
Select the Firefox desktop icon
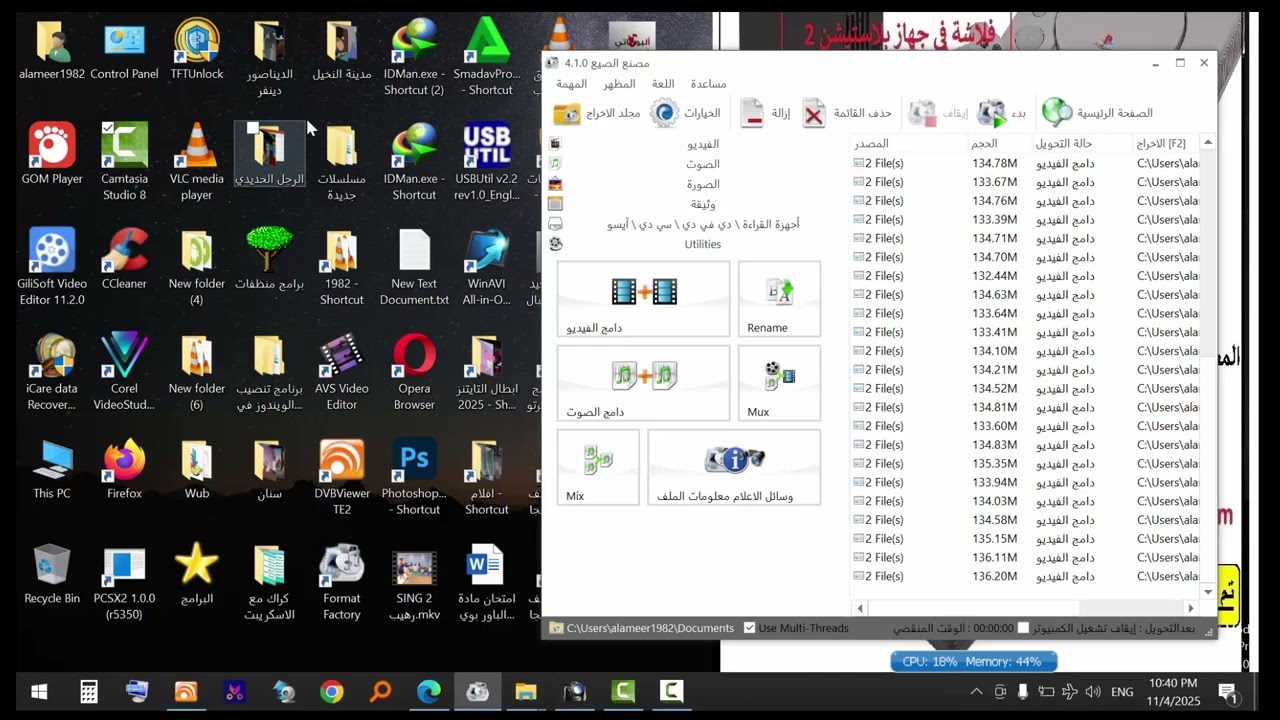[124, 470]
